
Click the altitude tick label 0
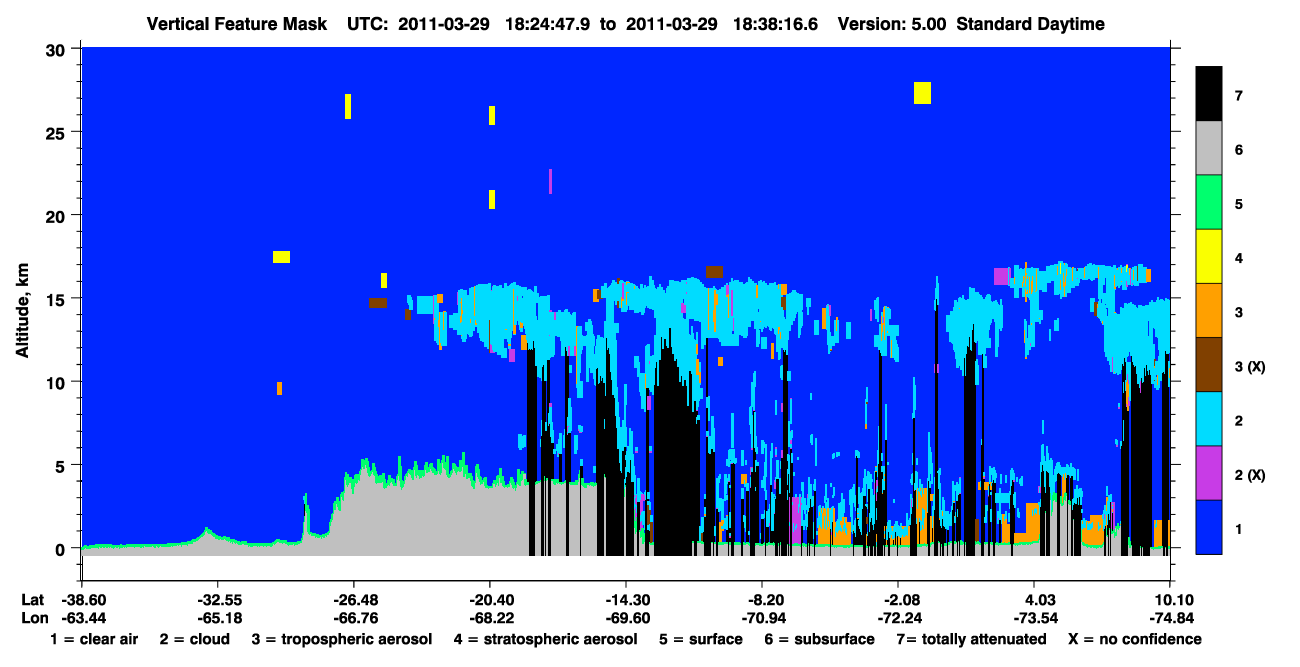62,549
